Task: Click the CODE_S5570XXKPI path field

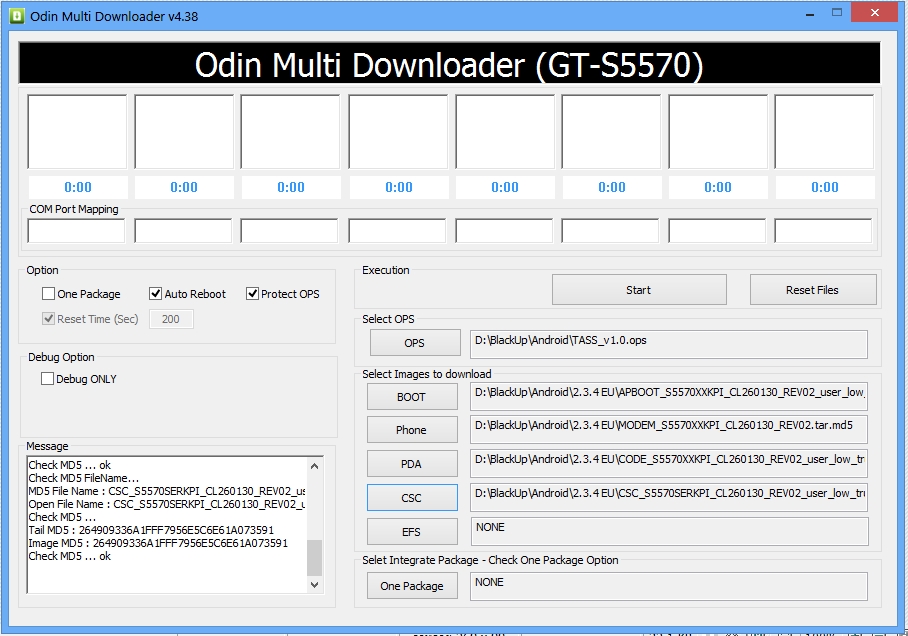Action: 669,463
